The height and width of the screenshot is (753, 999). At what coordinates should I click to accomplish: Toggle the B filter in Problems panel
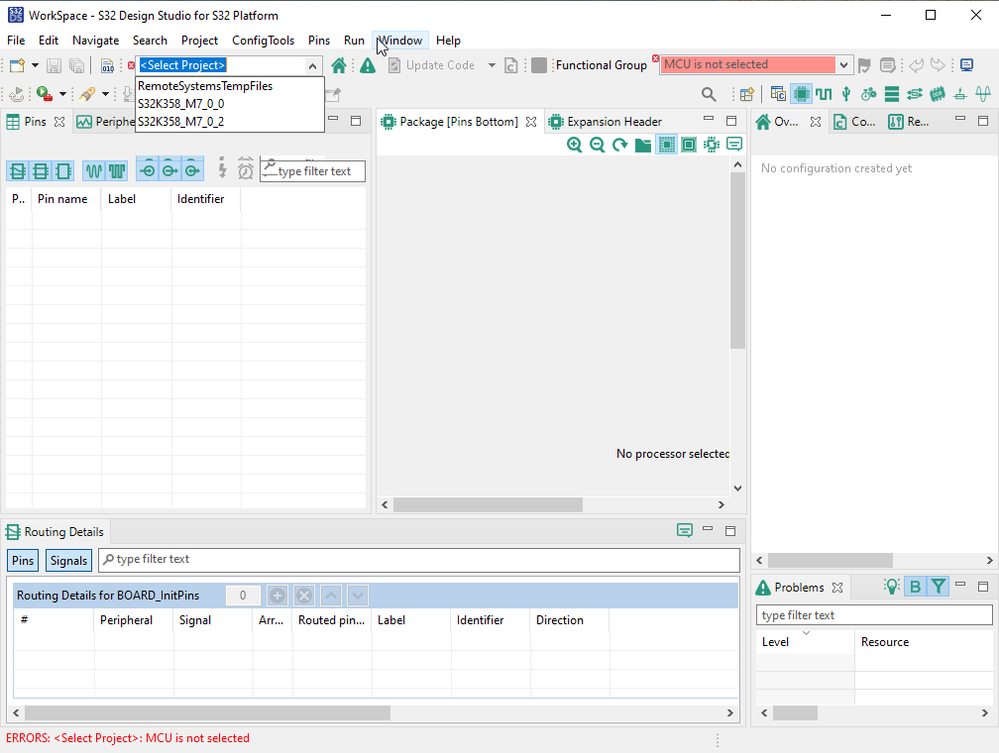pos(916,587)
